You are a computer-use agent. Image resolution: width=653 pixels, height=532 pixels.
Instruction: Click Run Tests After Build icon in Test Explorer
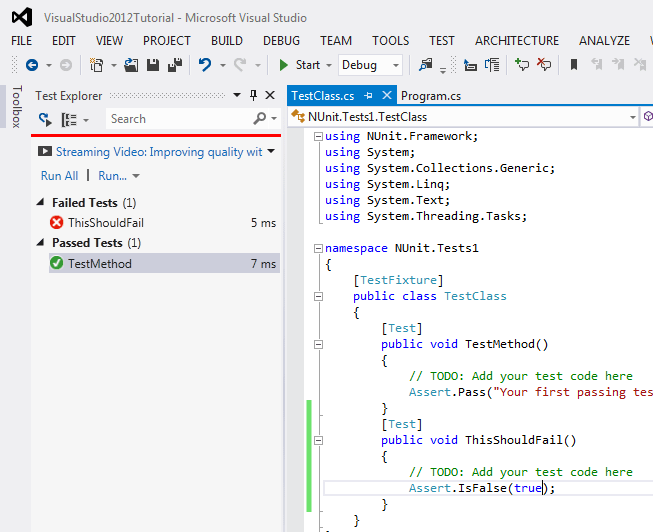(x=45, y=120)
